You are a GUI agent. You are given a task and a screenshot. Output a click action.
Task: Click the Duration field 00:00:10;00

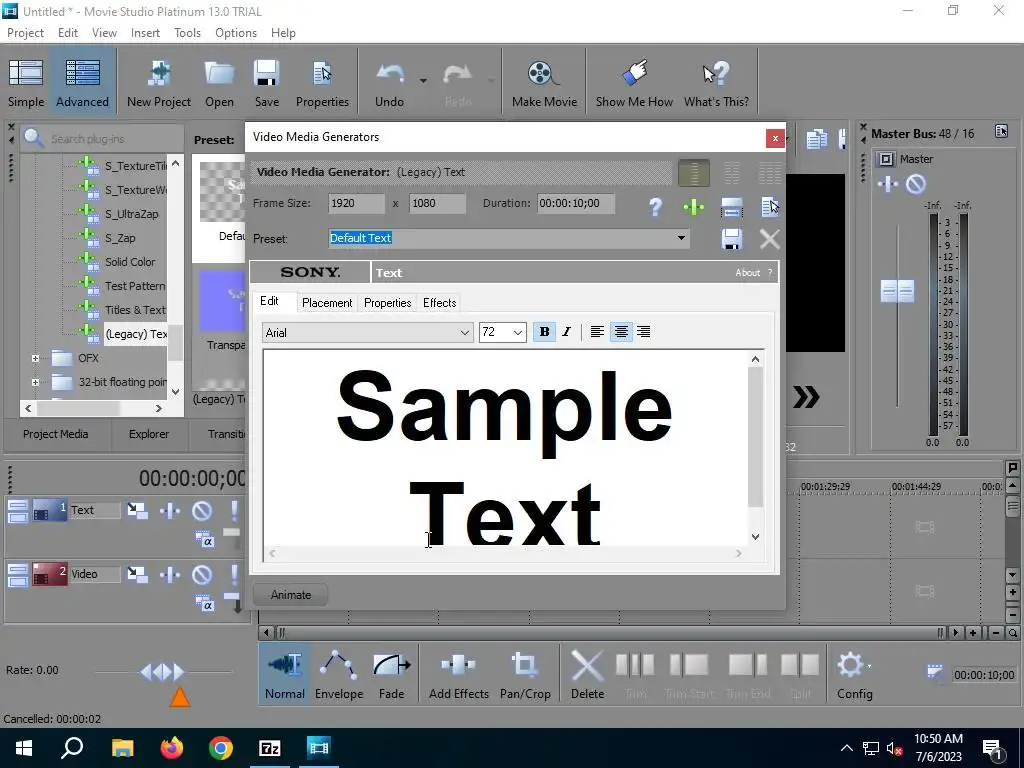point(576,204)
